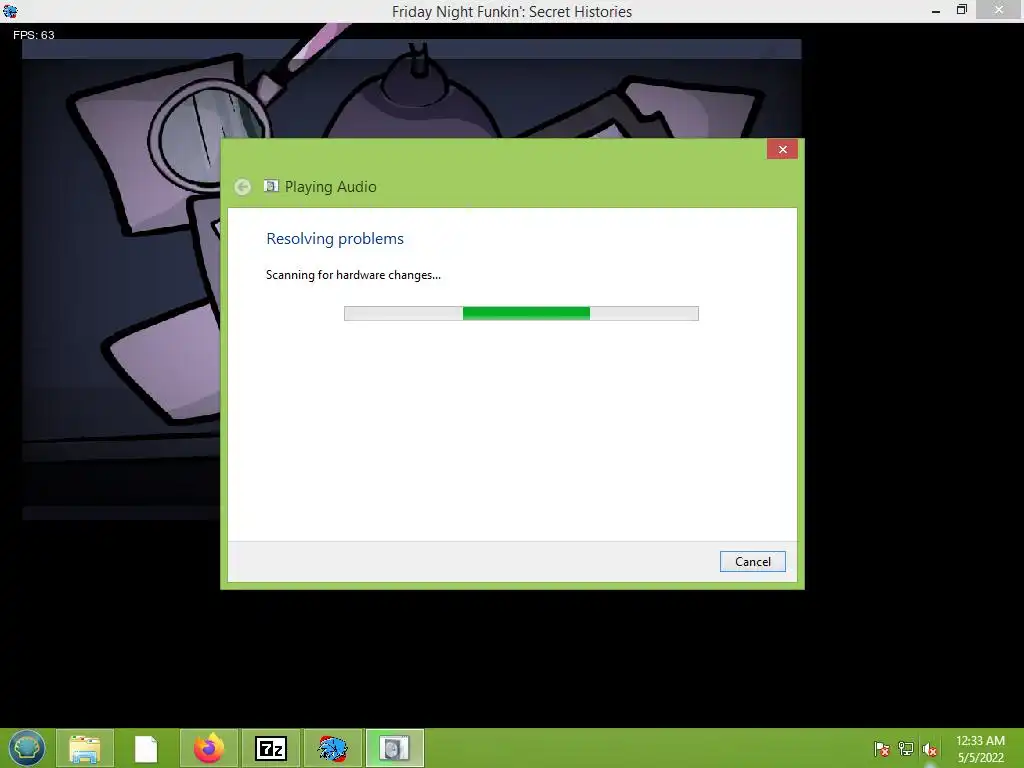Close the Playing Audio troubleshooter dialog
Screen dimensions: 1024x768
click(782, 150)
